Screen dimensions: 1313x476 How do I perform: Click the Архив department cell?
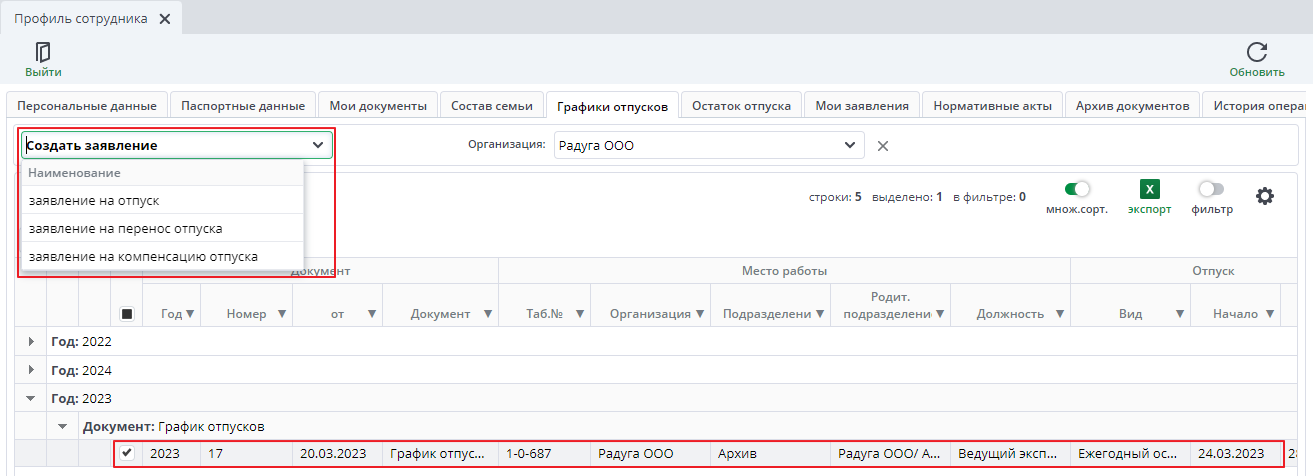point(770,453)
